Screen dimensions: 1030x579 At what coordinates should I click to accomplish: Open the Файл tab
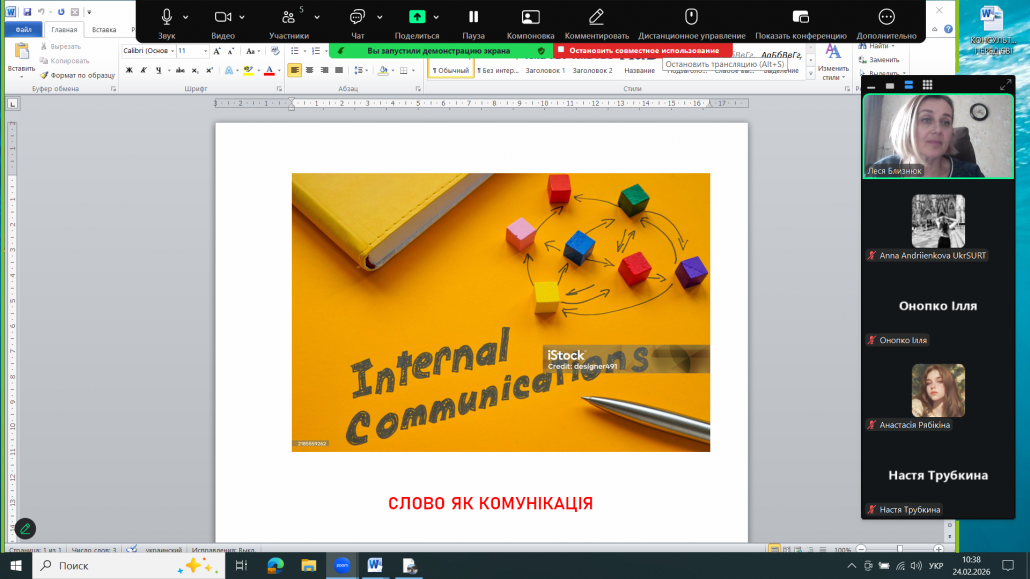pyautogui.click(x=24, y=30)
